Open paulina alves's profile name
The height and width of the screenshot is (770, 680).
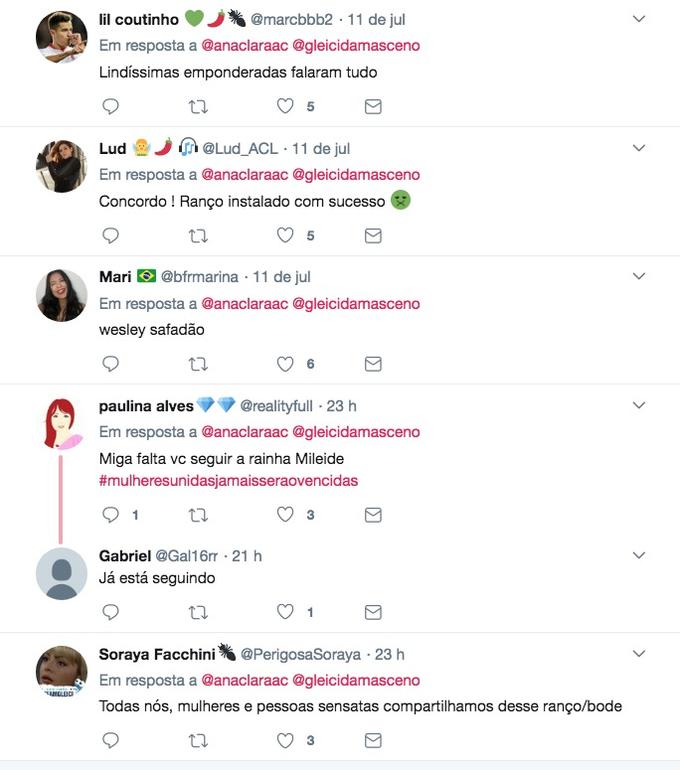(x=146, y=405)
